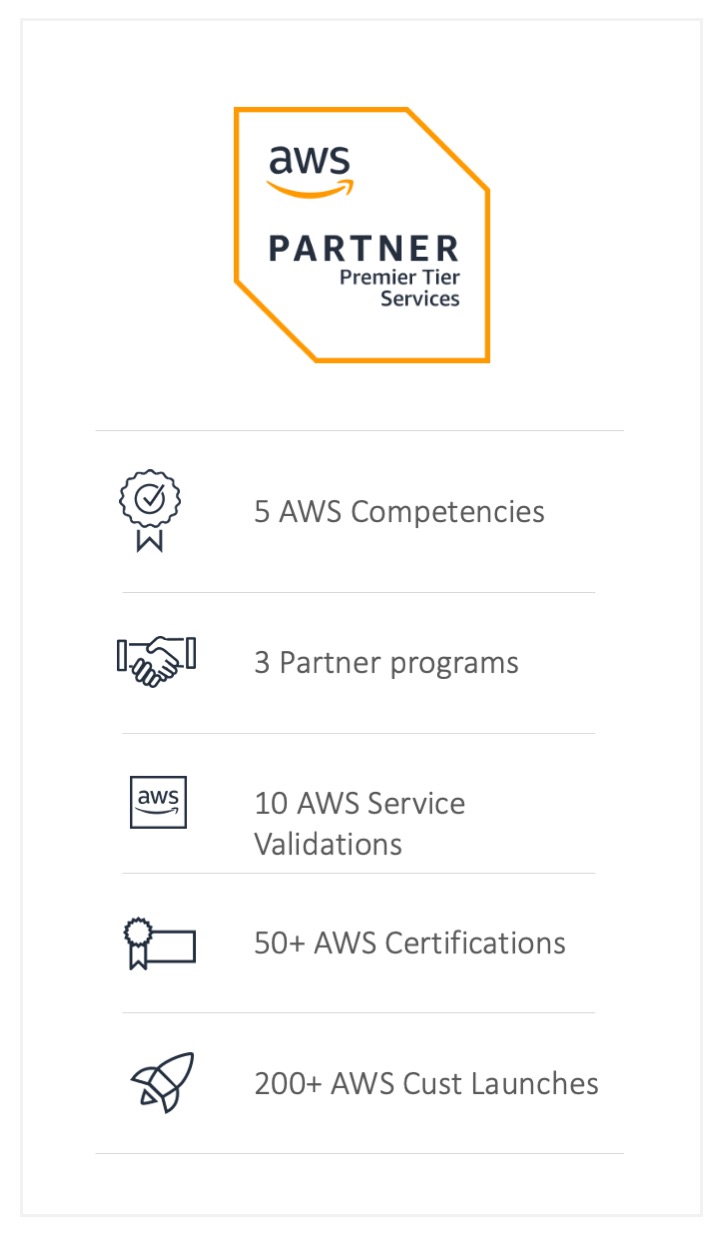Open 10 AWS Service Validations entry
The image size is (720, 1234).
tap(359, 823)
